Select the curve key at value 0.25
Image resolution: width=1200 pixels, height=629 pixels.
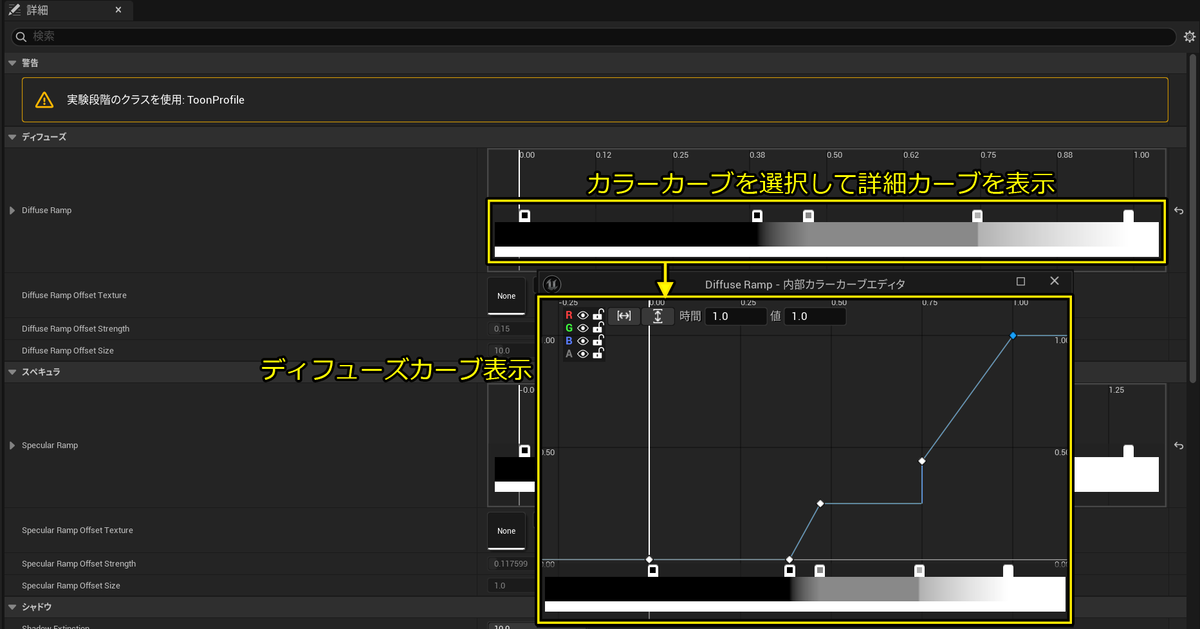(820, 503)
